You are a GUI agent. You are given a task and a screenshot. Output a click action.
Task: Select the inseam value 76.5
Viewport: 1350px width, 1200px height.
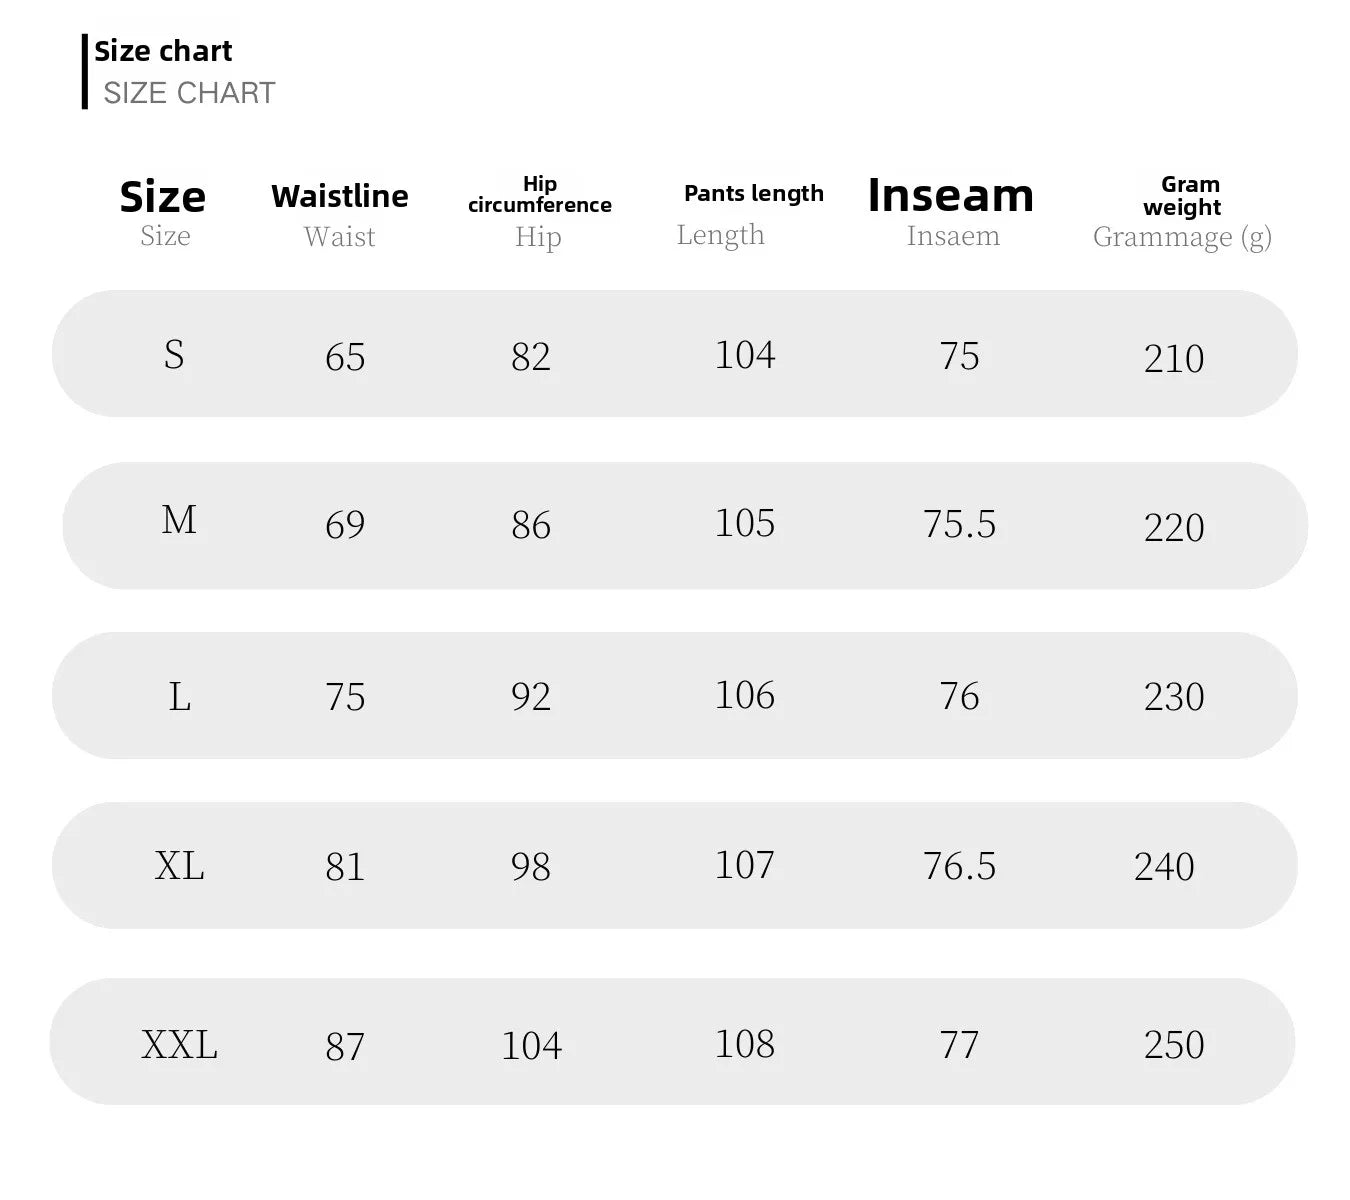tap(960, 866)
